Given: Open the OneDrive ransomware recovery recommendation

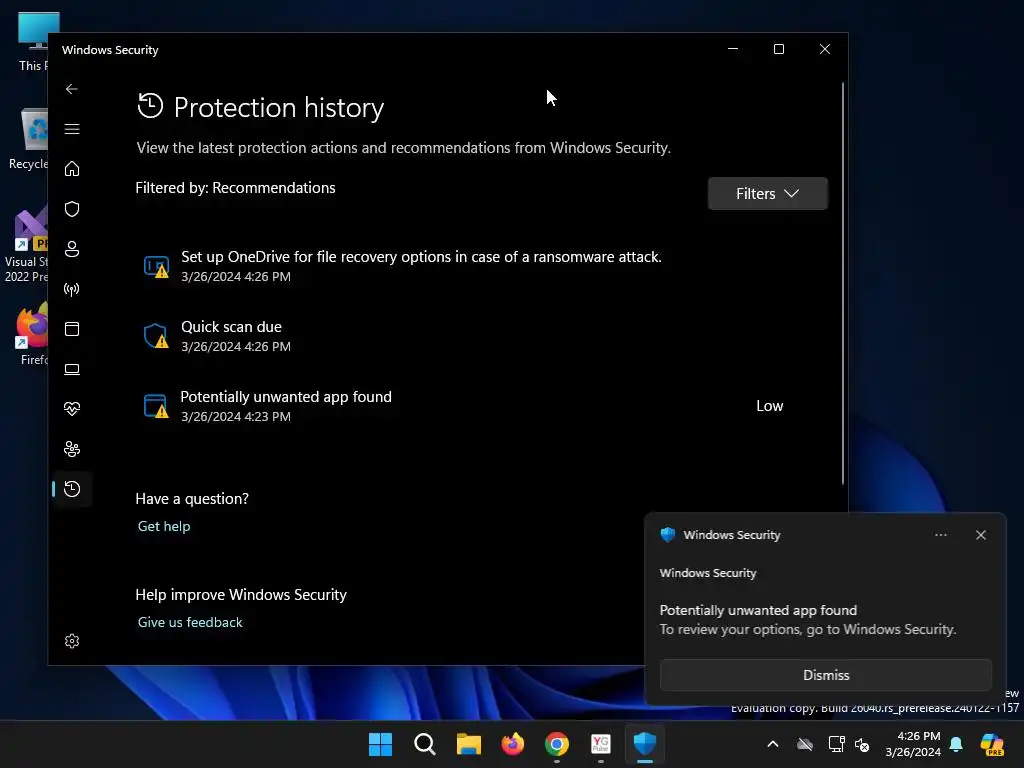Looking at the screenshot, I should (x=482, y=266).
